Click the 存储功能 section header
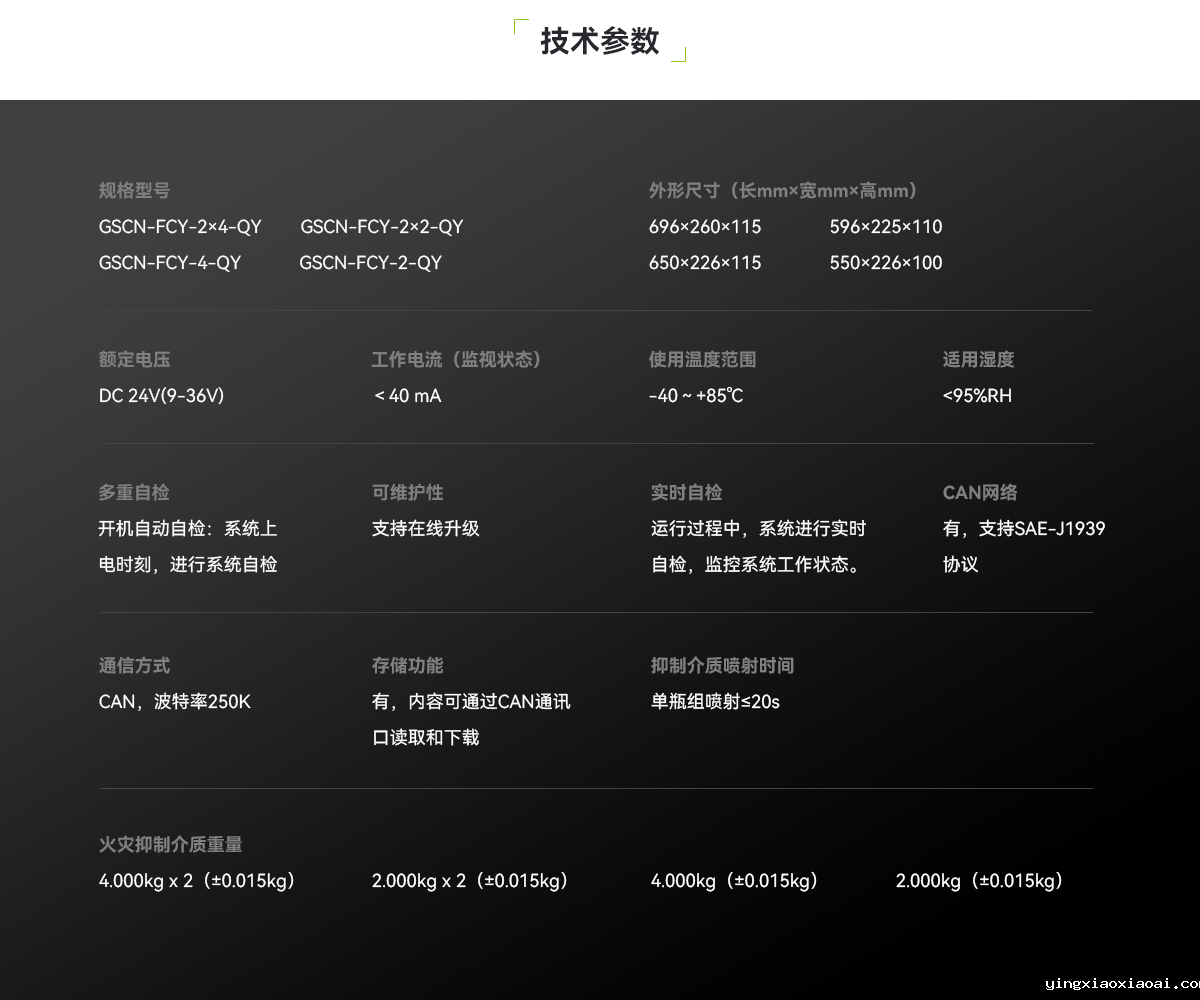The height and width of the screenshot is (1000, 1200). [x=407, y=665]
